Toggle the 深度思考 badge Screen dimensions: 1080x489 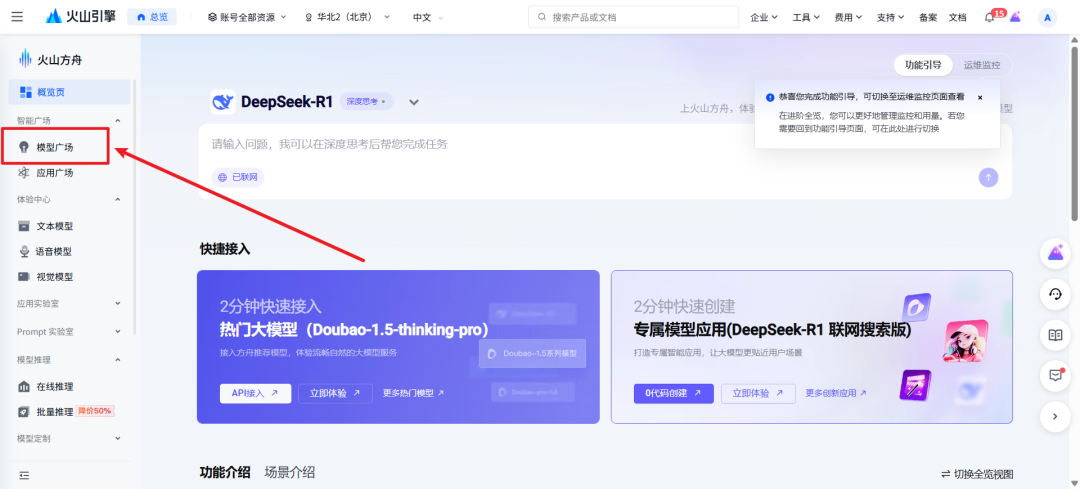pos(366,102)
